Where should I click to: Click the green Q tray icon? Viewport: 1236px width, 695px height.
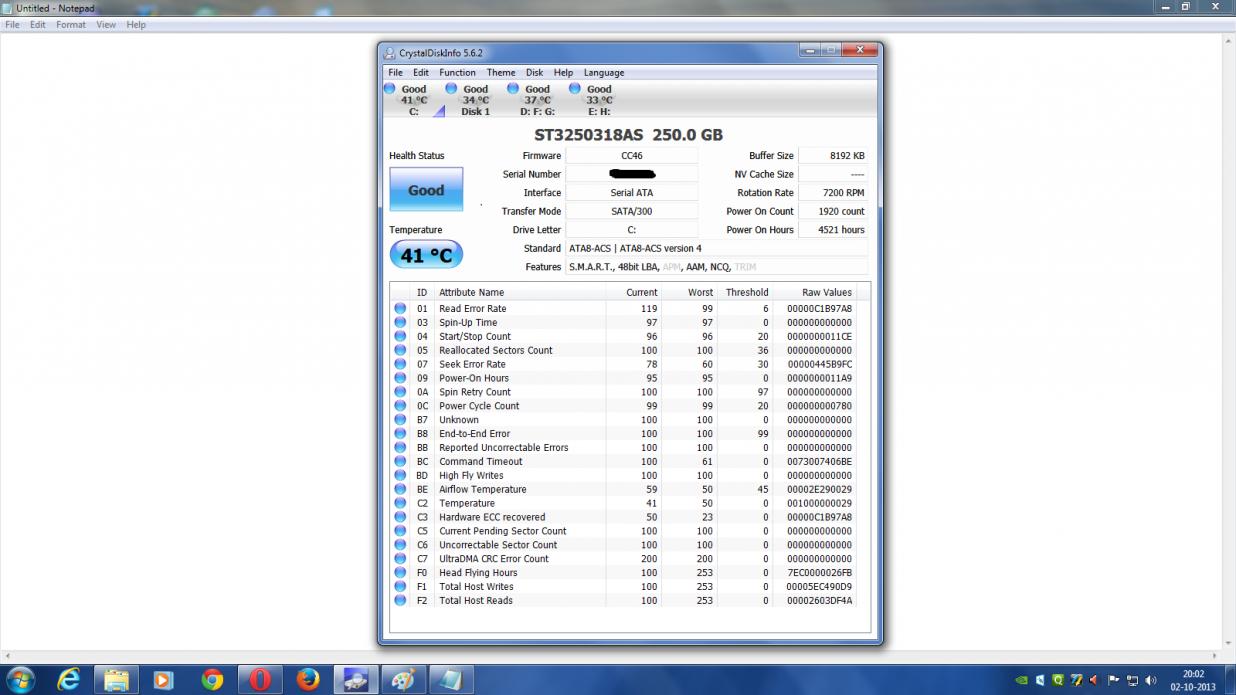[x=1058, y=681]
